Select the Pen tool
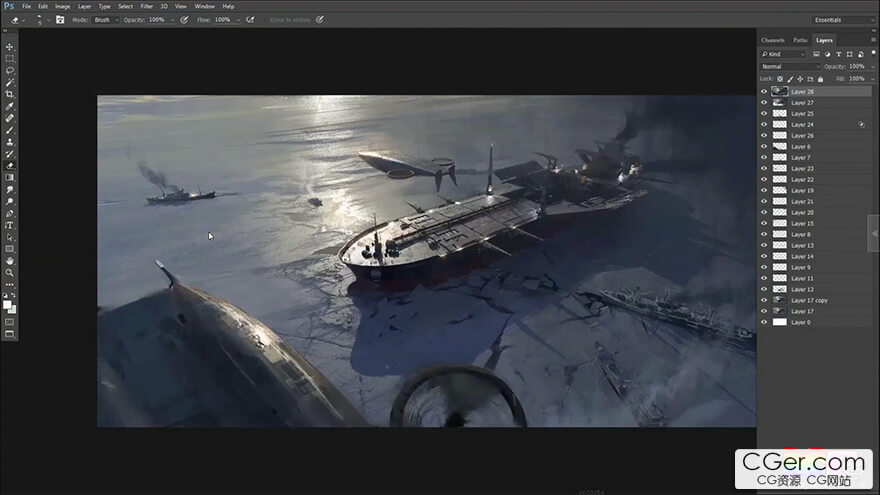Image resolution: width=880 pixels, height=495 pixels. click(x=10, y=213)
